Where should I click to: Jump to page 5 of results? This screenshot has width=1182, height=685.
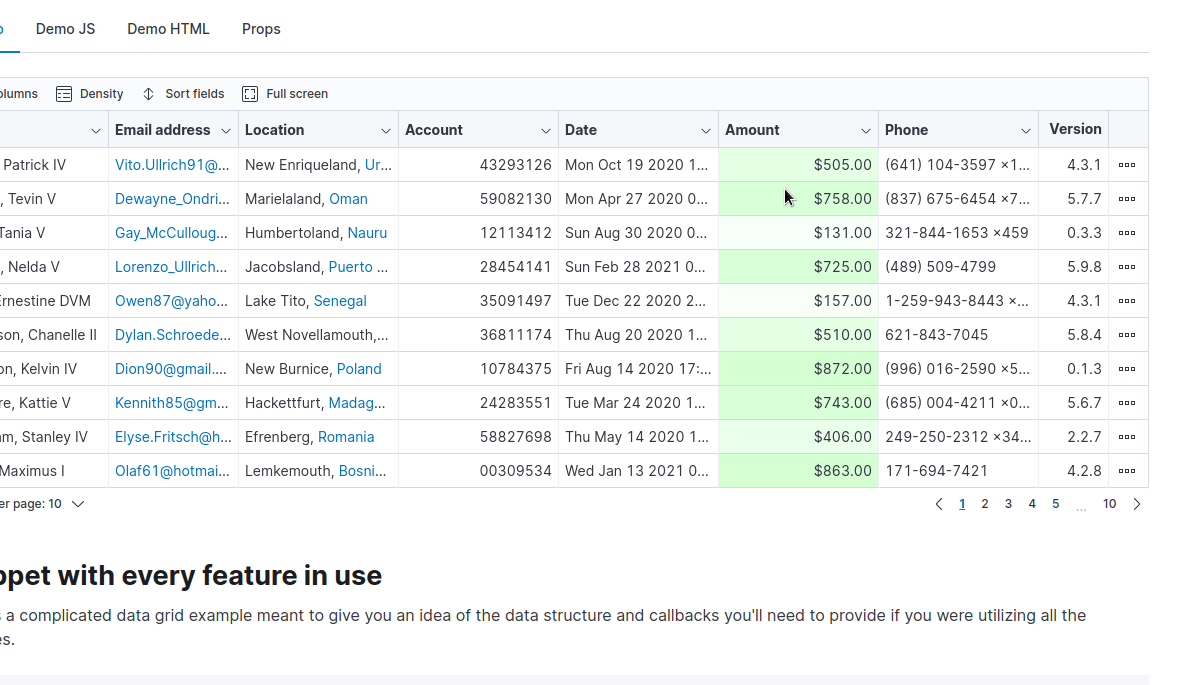[x=1056, y=504]
